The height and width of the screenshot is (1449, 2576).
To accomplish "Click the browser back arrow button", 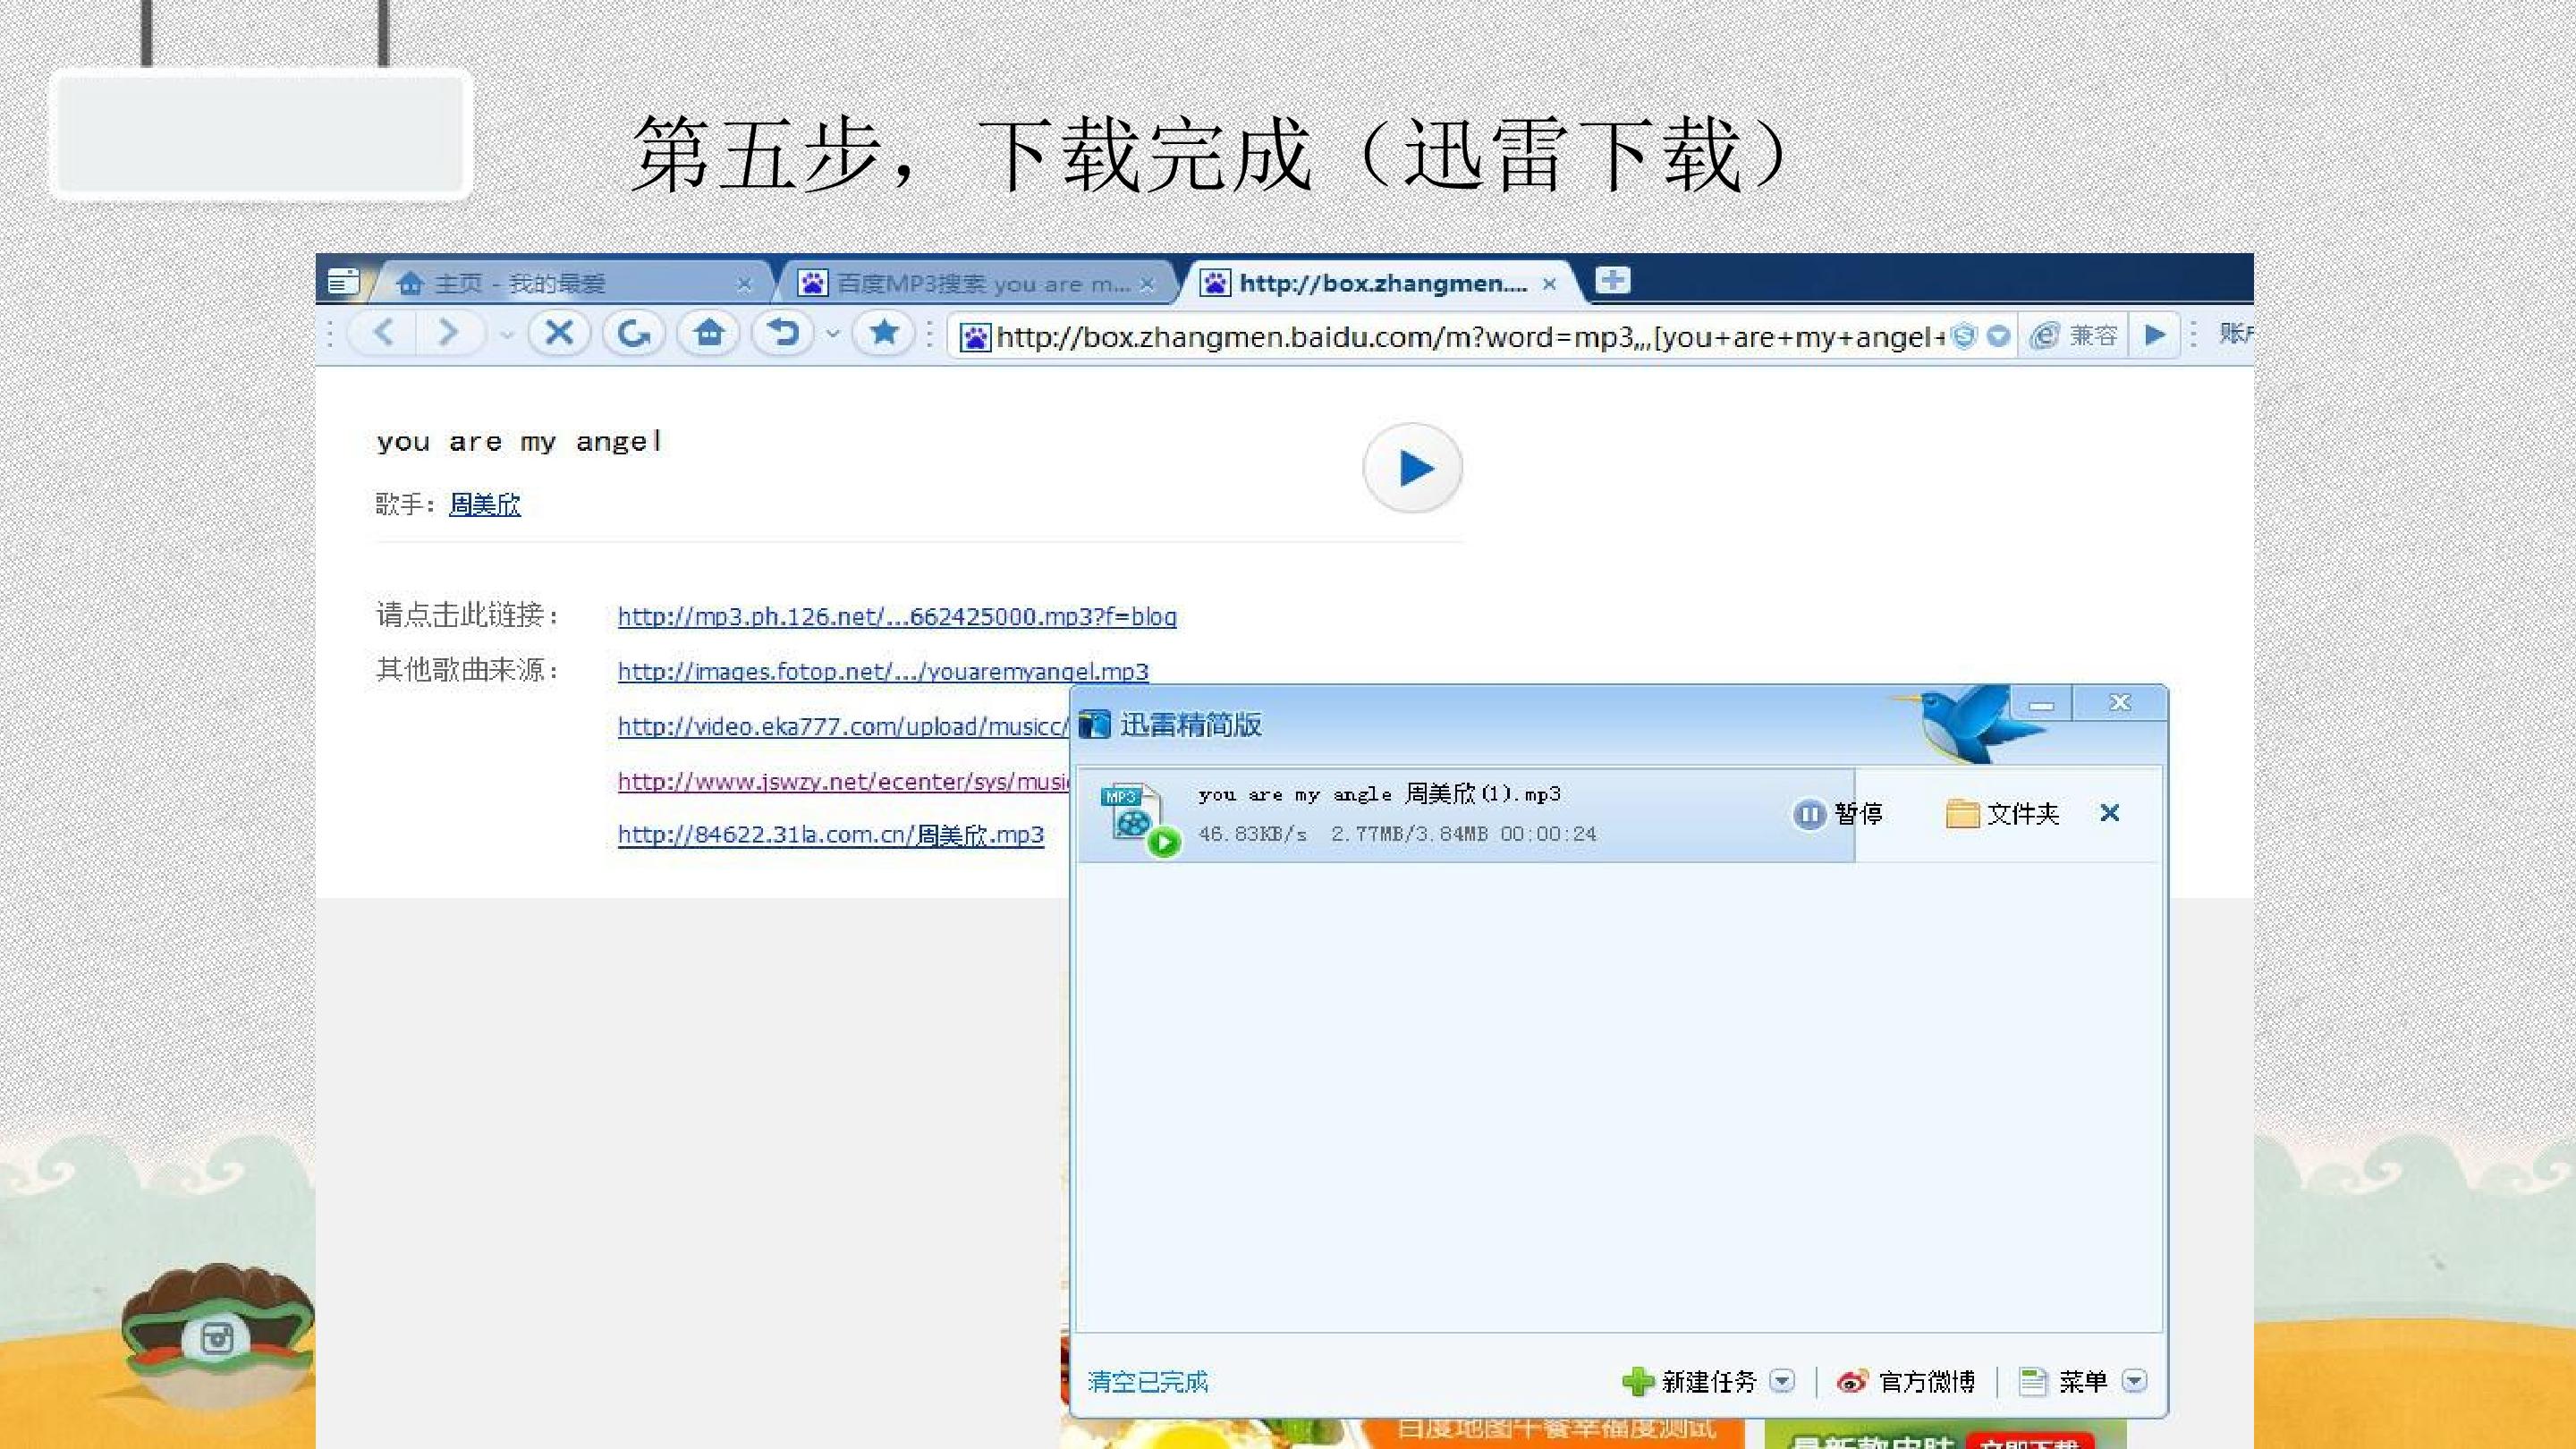I will (384, 332).
